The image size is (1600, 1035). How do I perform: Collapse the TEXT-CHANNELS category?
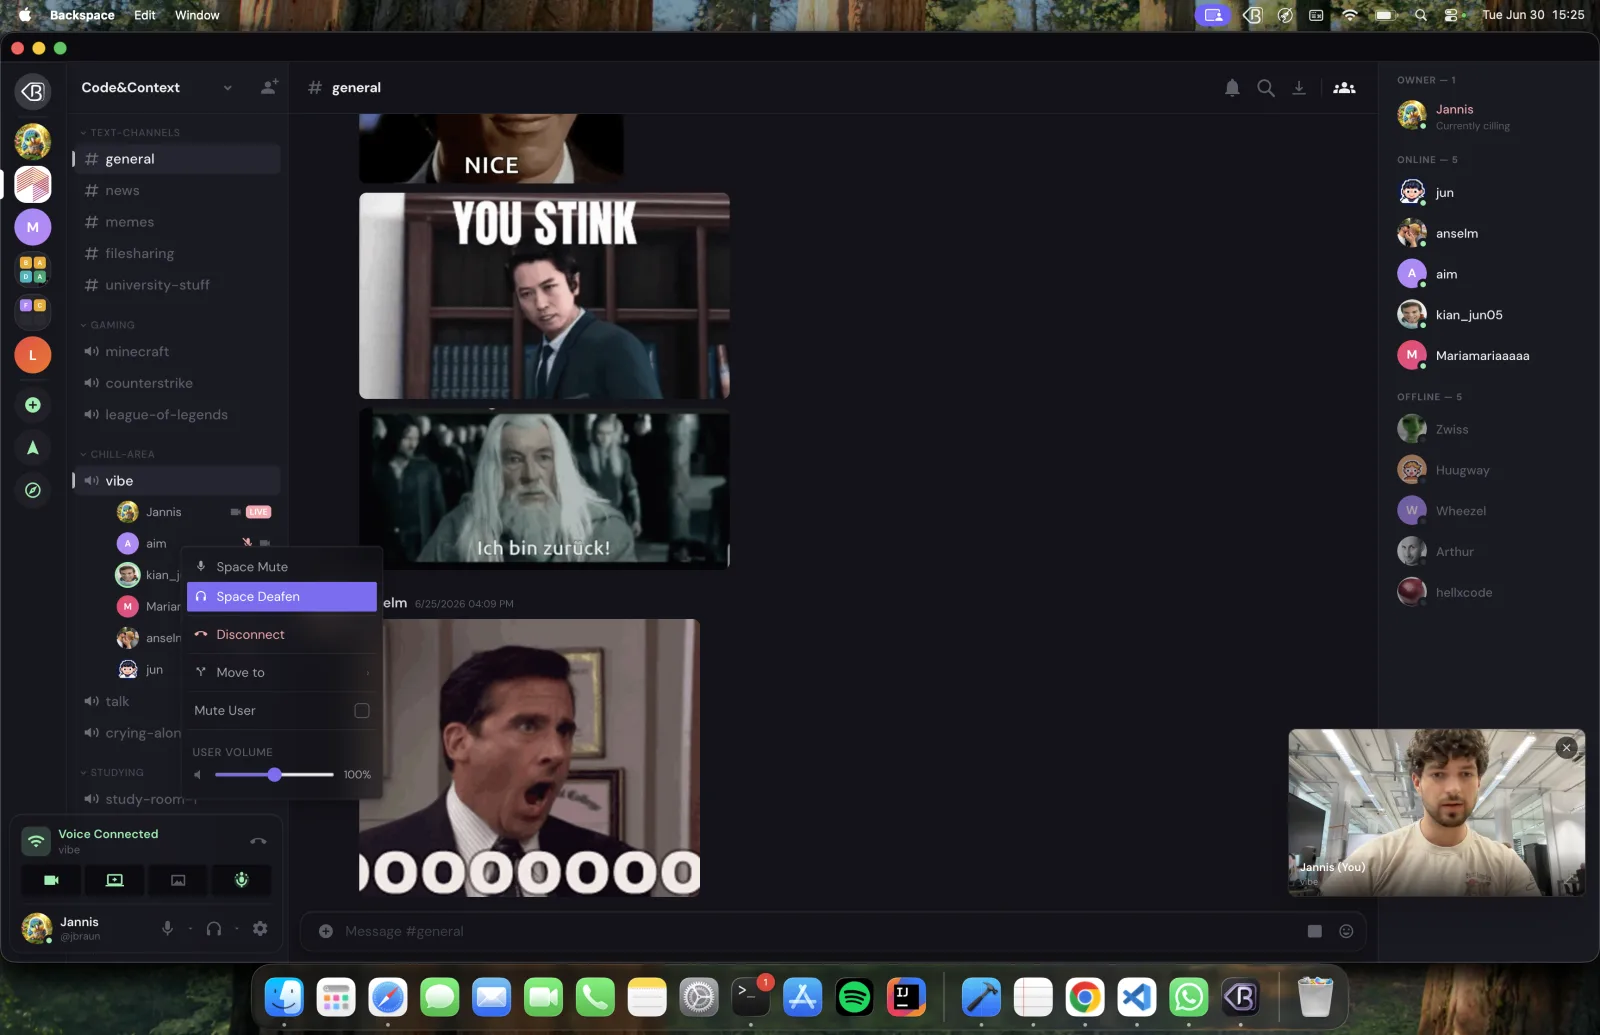tap(130, 132)
